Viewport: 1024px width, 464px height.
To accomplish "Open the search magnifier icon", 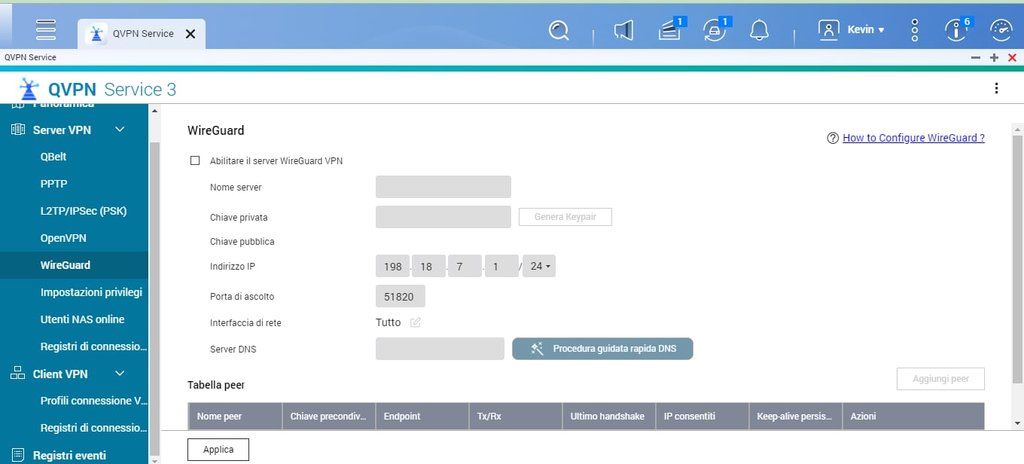I will click(x=558, y=30).
